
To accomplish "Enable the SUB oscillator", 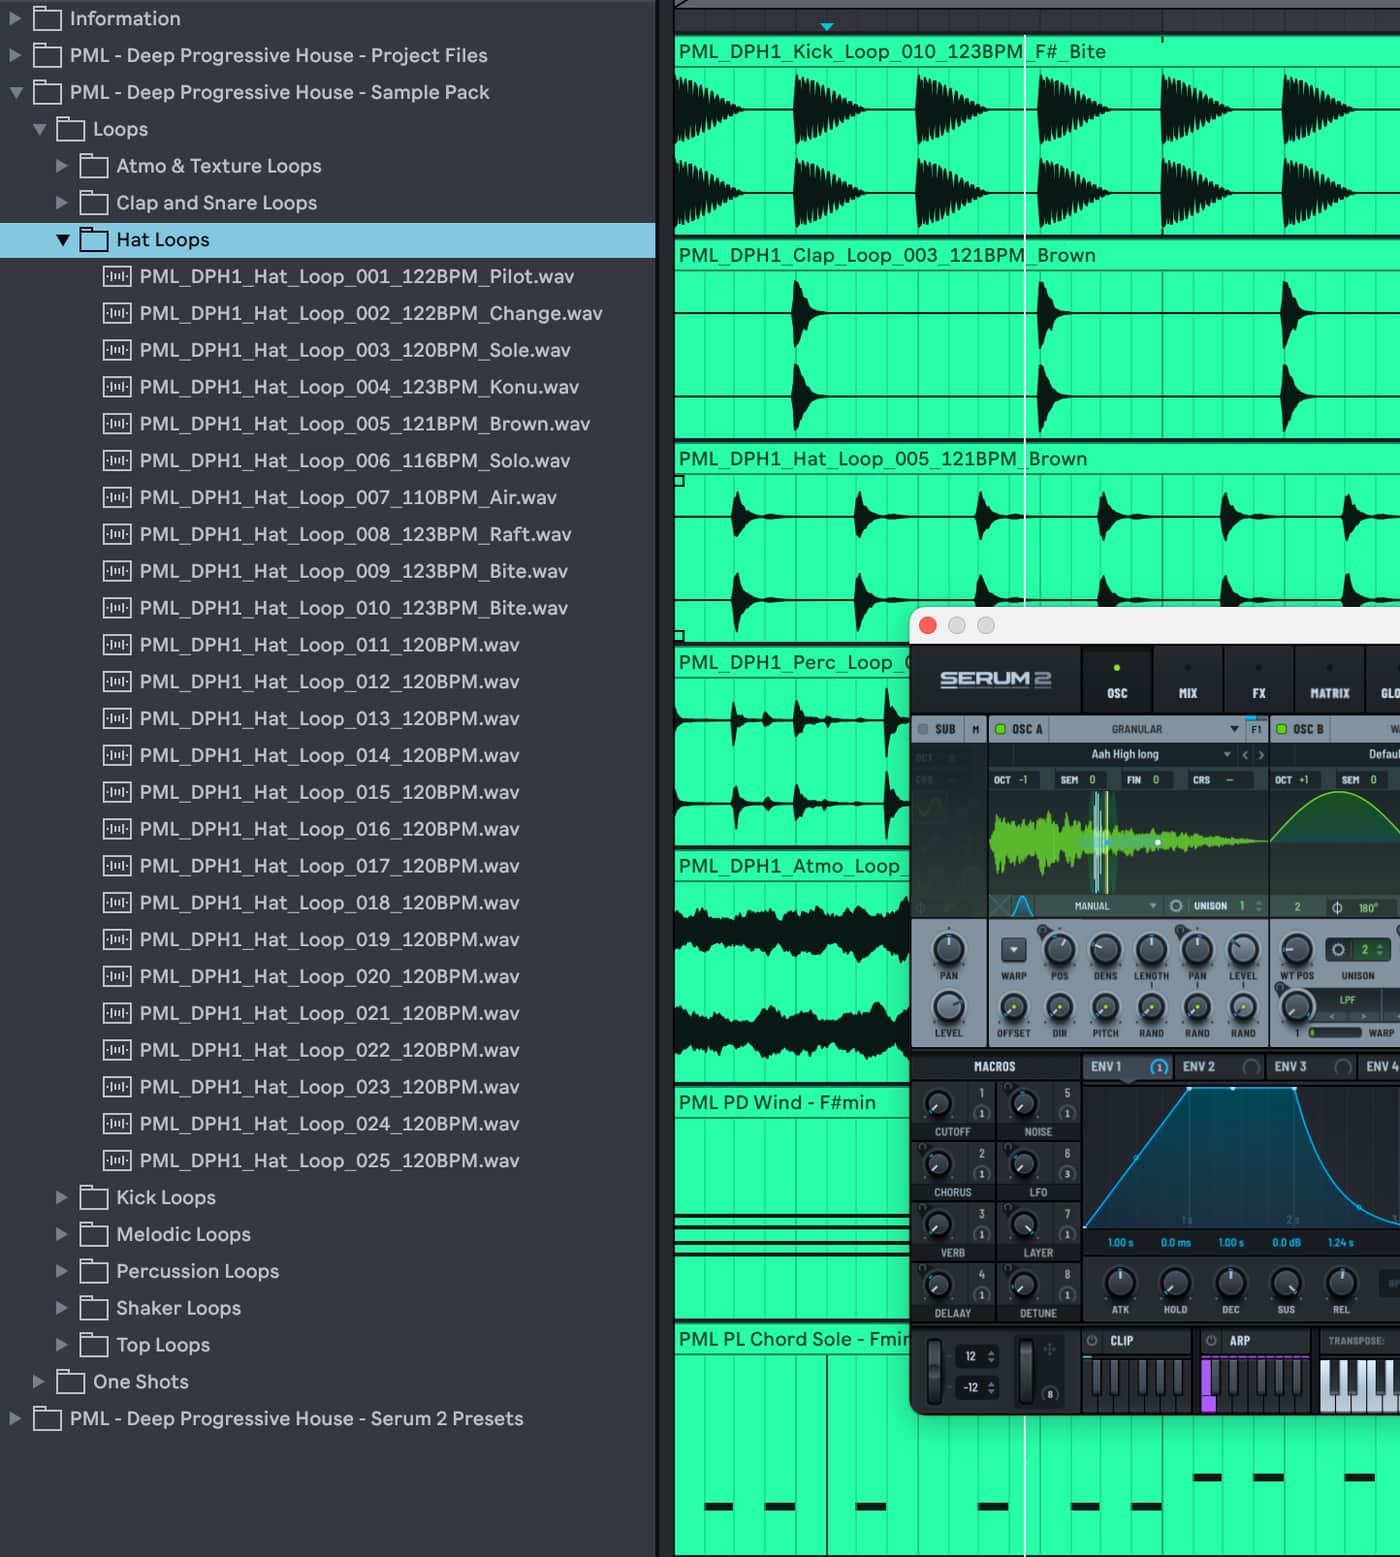I will coord(923,729).
